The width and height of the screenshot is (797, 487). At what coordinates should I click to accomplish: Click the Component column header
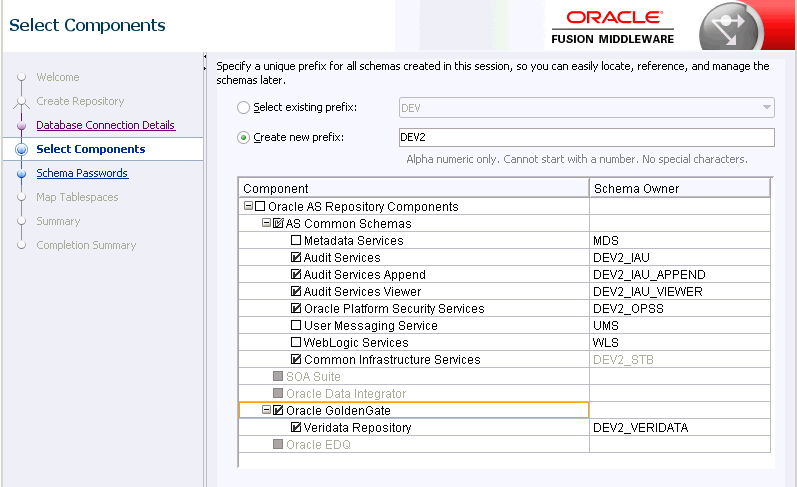pyautogui.click(x=414, y=188)
